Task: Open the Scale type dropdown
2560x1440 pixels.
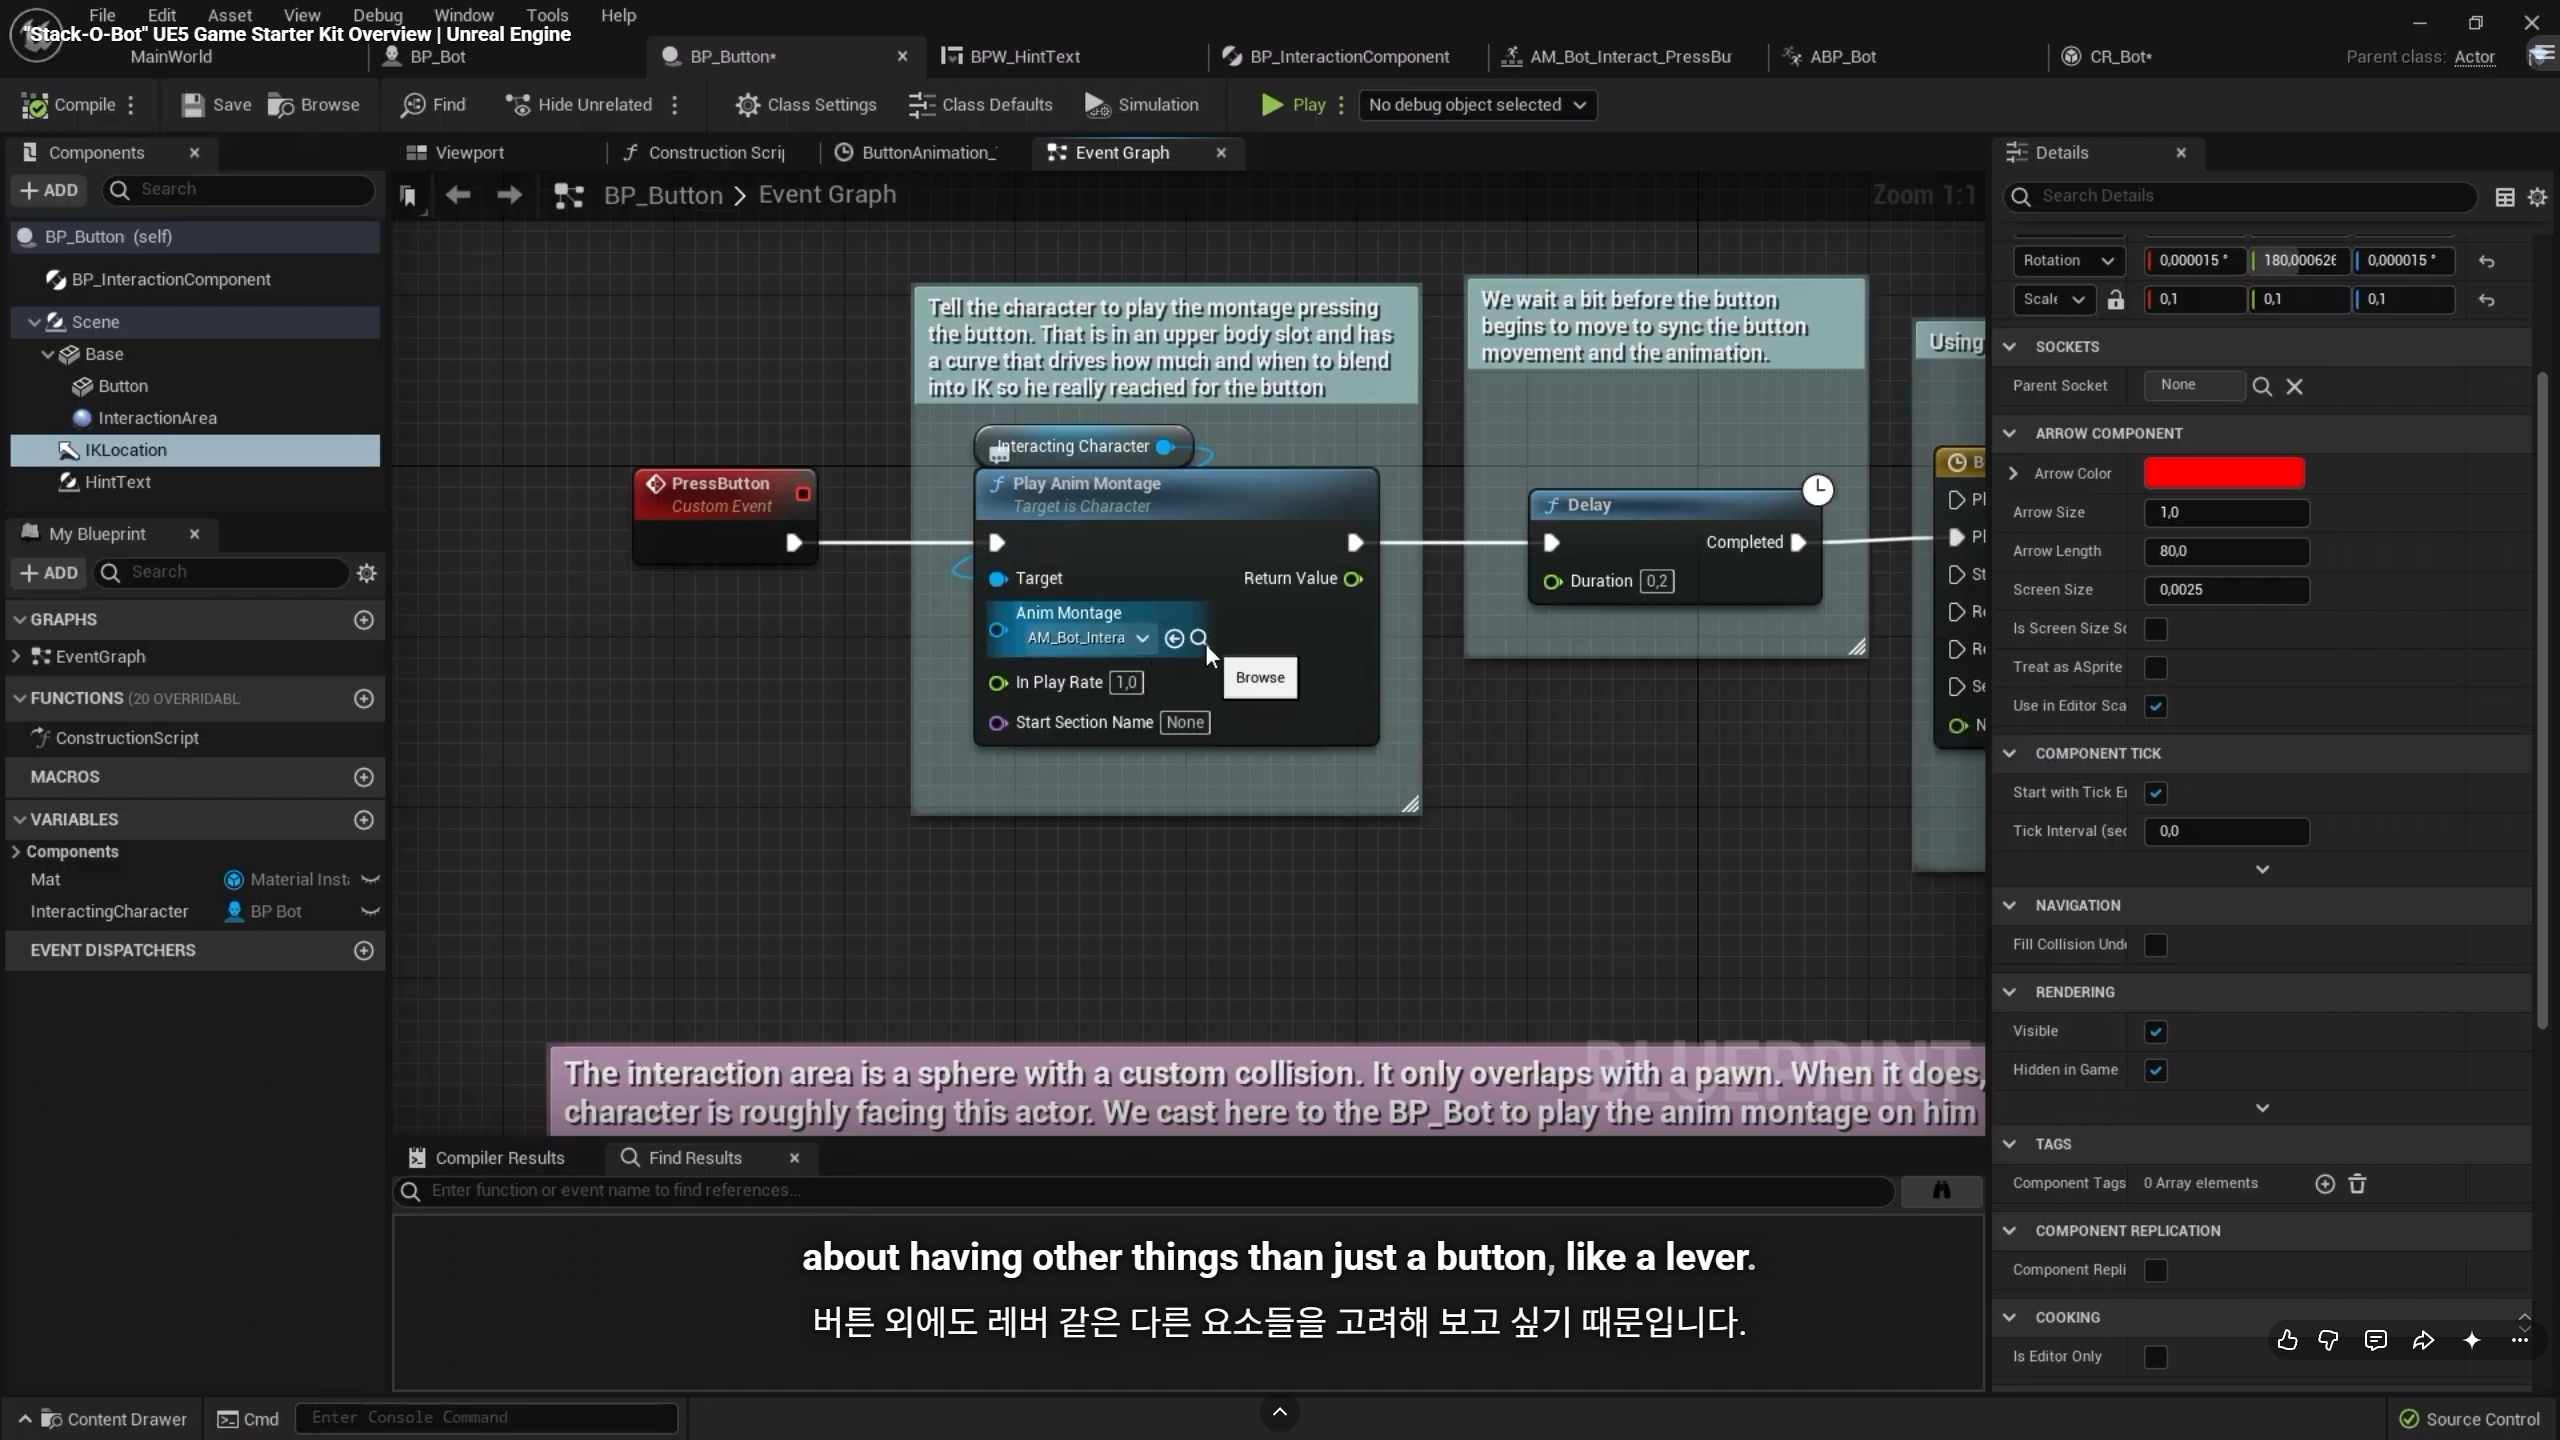Action: tap(2054, 299)
